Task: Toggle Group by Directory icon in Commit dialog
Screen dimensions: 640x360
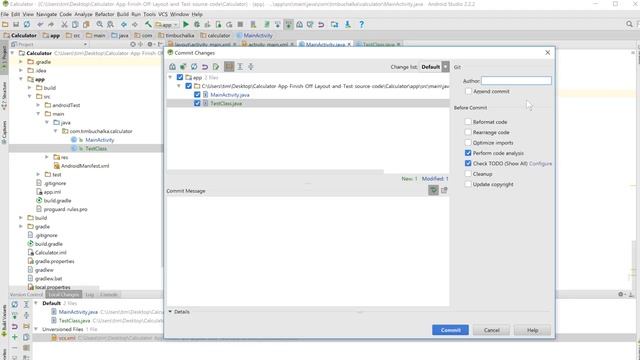Action: pos(229,67)
